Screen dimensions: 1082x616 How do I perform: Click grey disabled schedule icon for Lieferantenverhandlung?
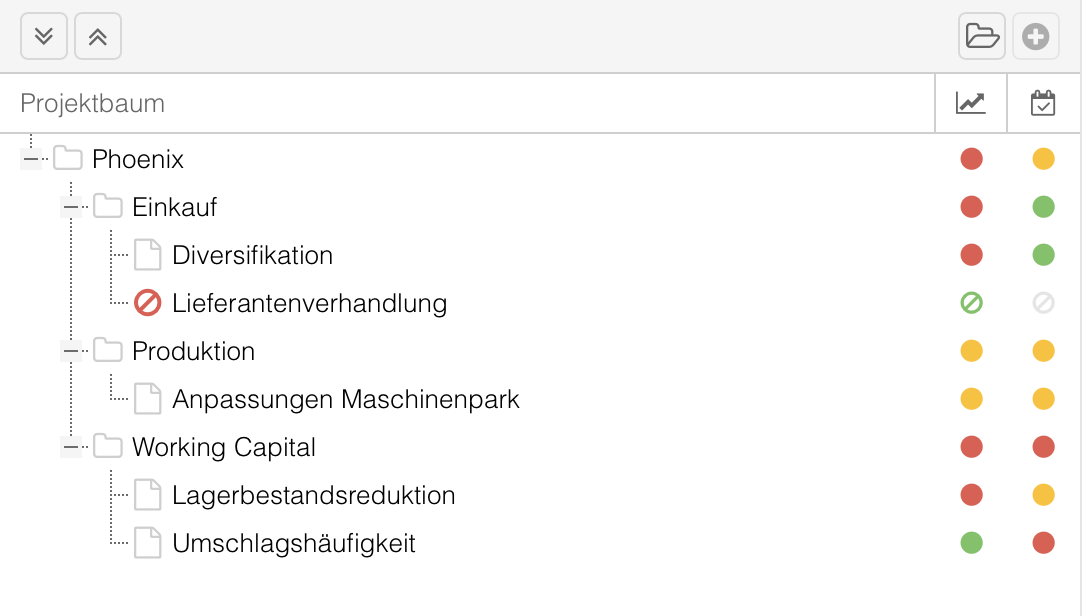pos(1043,303)
